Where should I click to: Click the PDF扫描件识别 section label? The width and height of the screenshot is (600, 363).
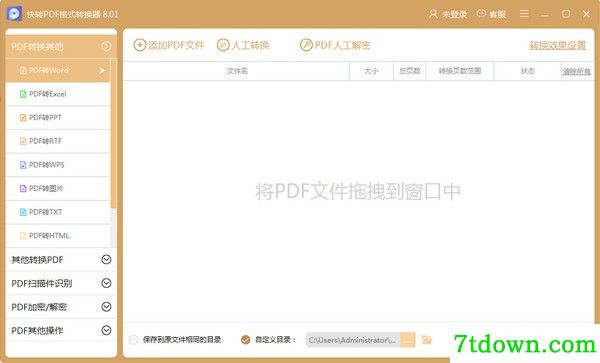42,283
